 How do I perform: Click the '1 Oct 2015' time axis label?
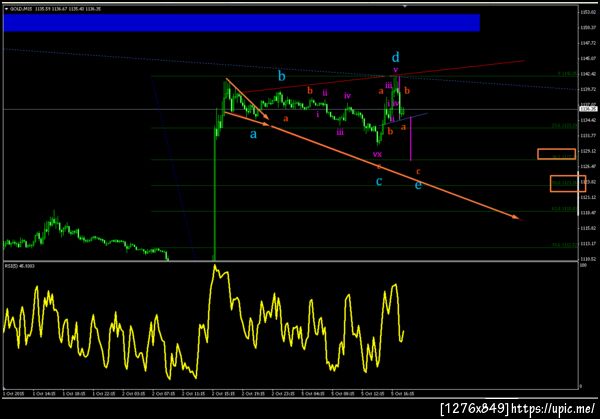click(13, 393)
